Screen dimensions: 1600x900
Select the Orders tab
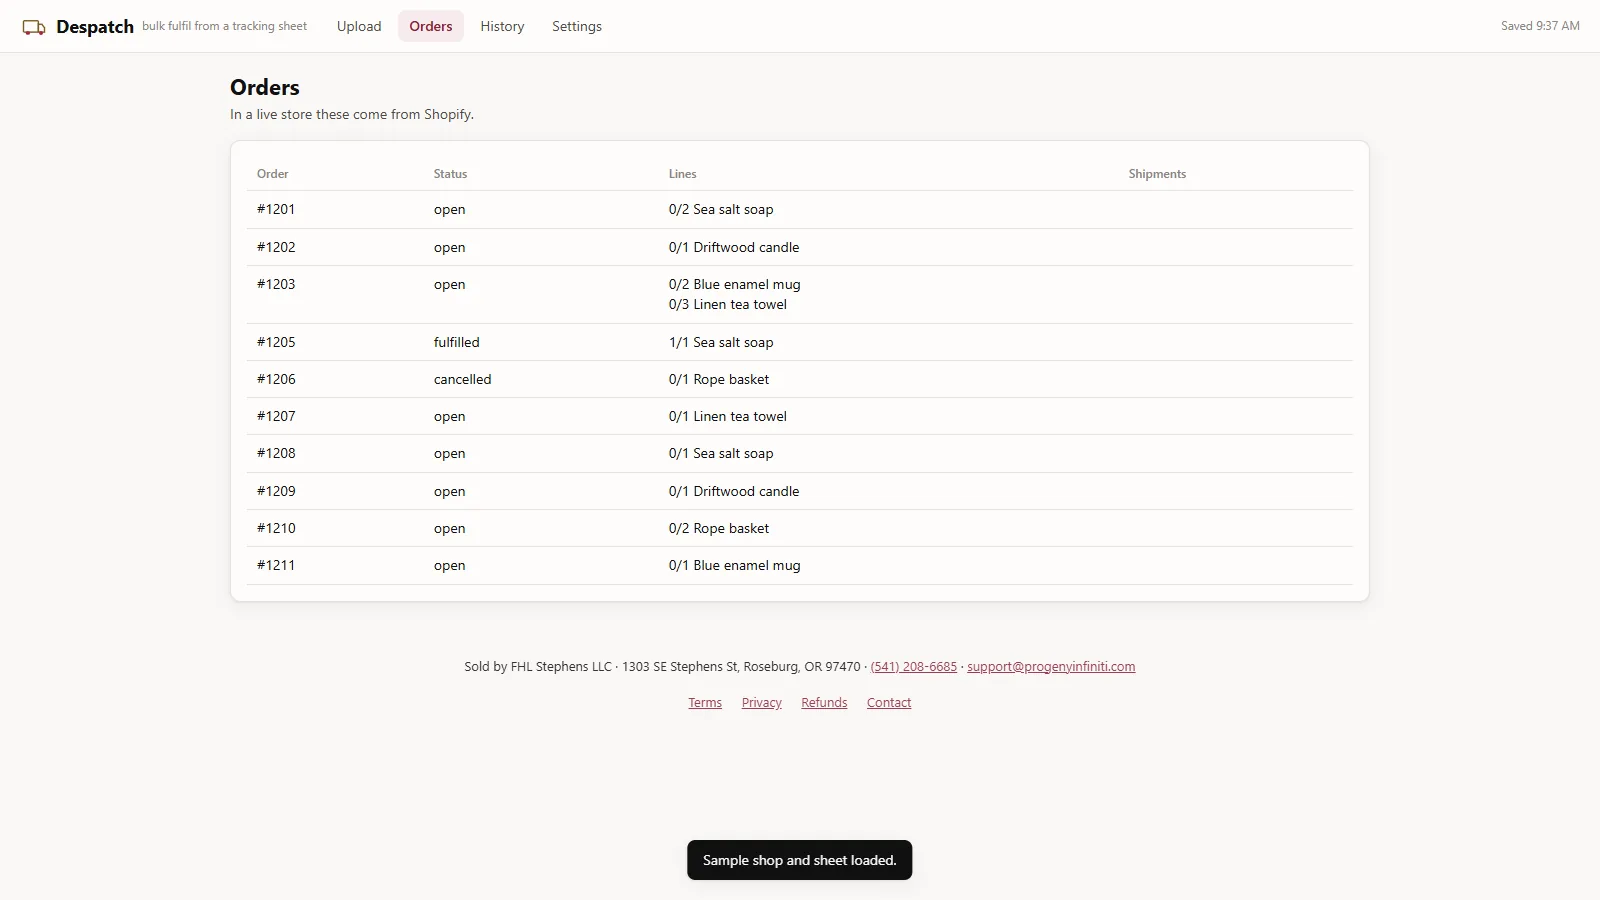(x=431, y=26)
